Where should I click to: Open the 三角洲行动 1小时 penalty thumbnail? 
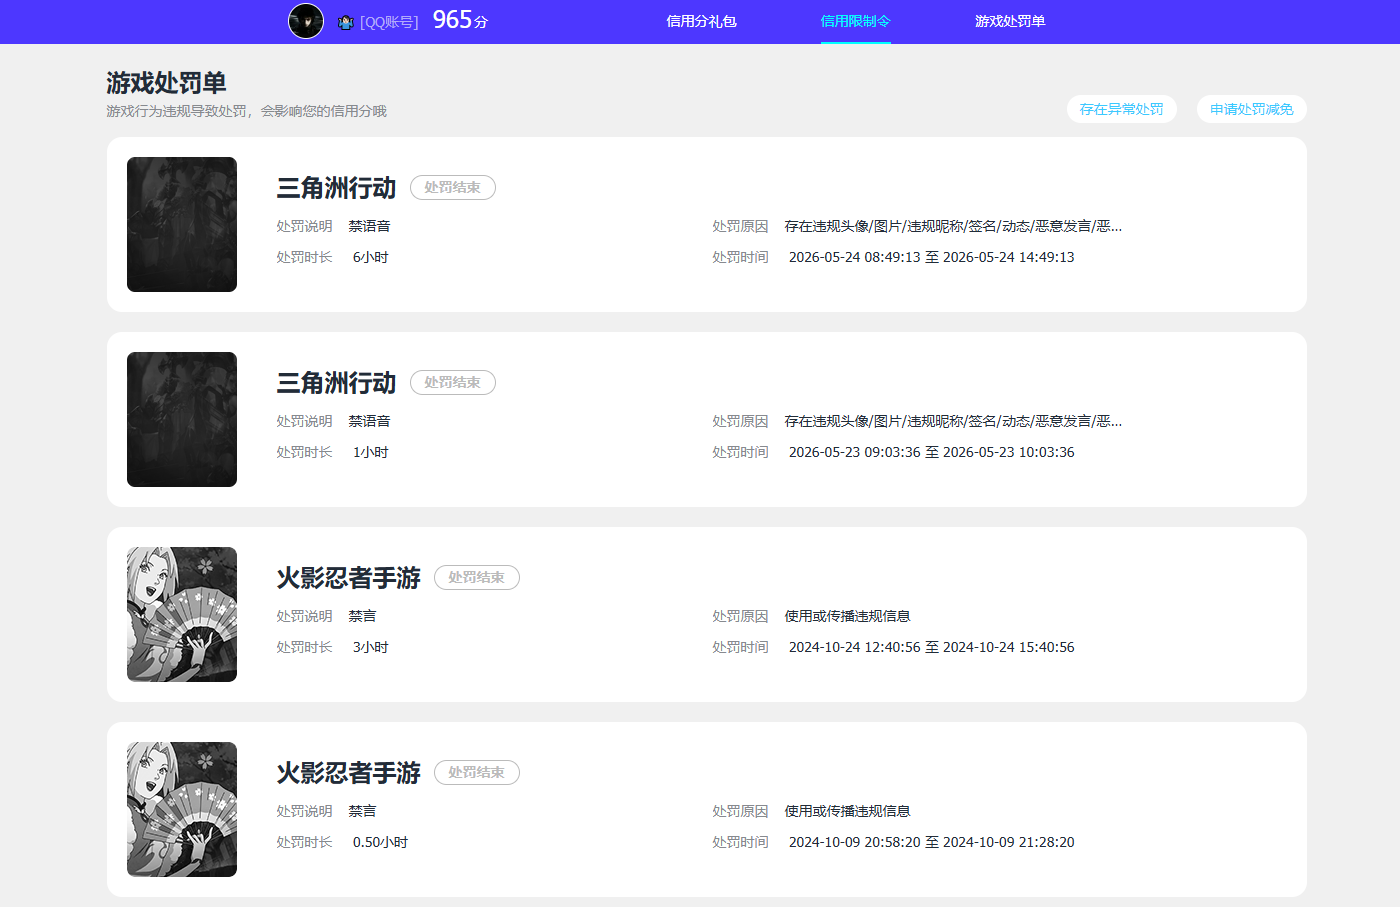click(x=182, y=419)
